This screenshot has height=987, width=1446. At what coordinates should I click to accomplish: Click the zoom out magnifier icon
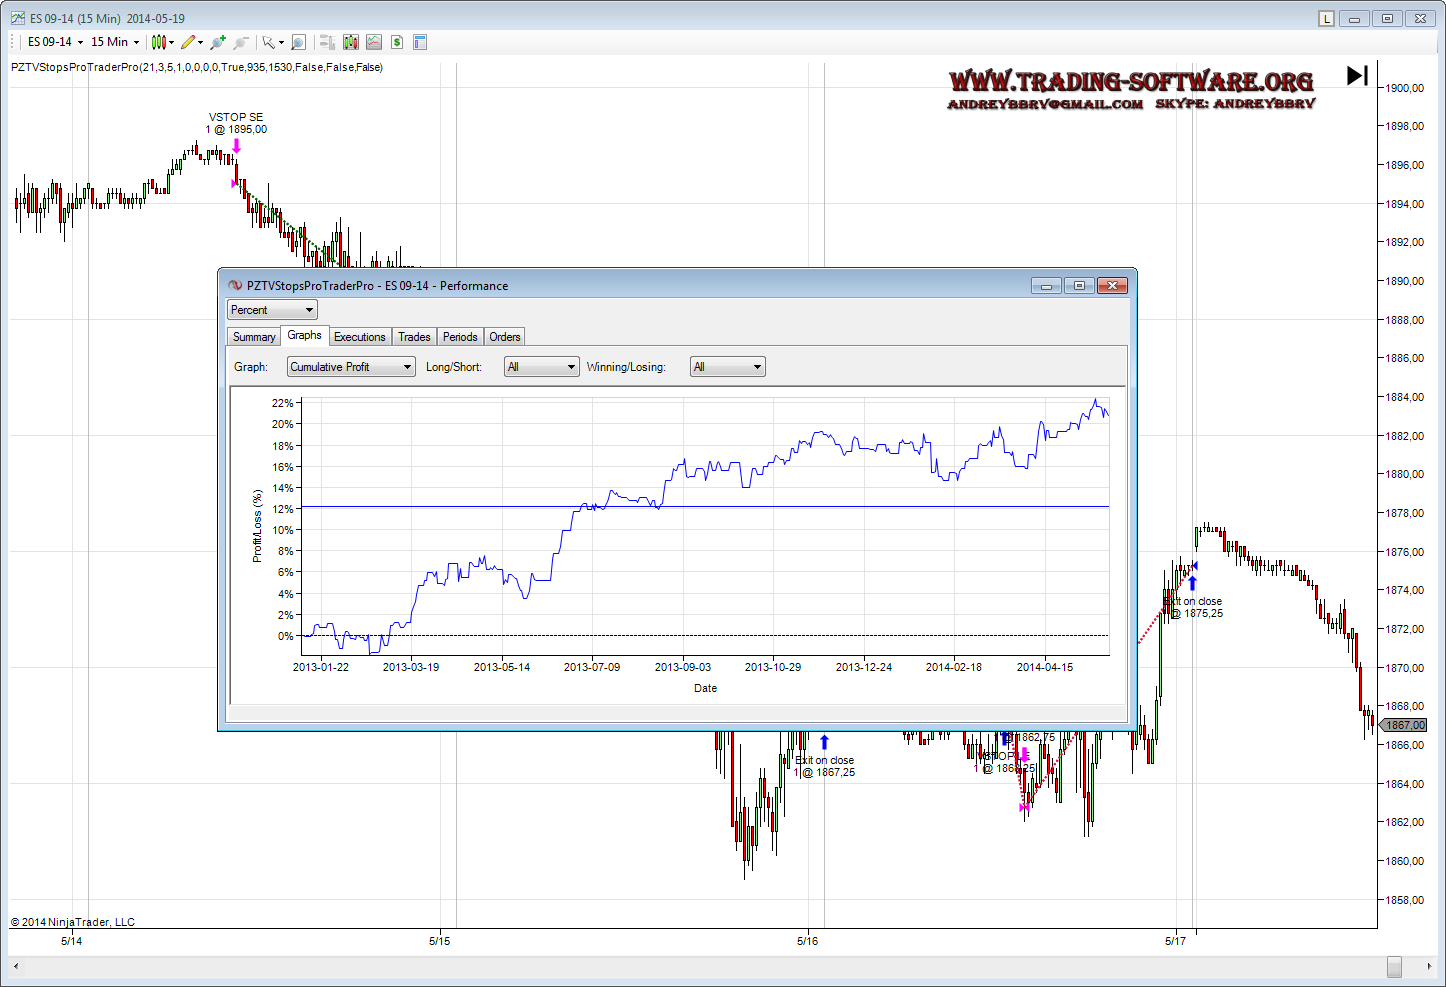240,42
